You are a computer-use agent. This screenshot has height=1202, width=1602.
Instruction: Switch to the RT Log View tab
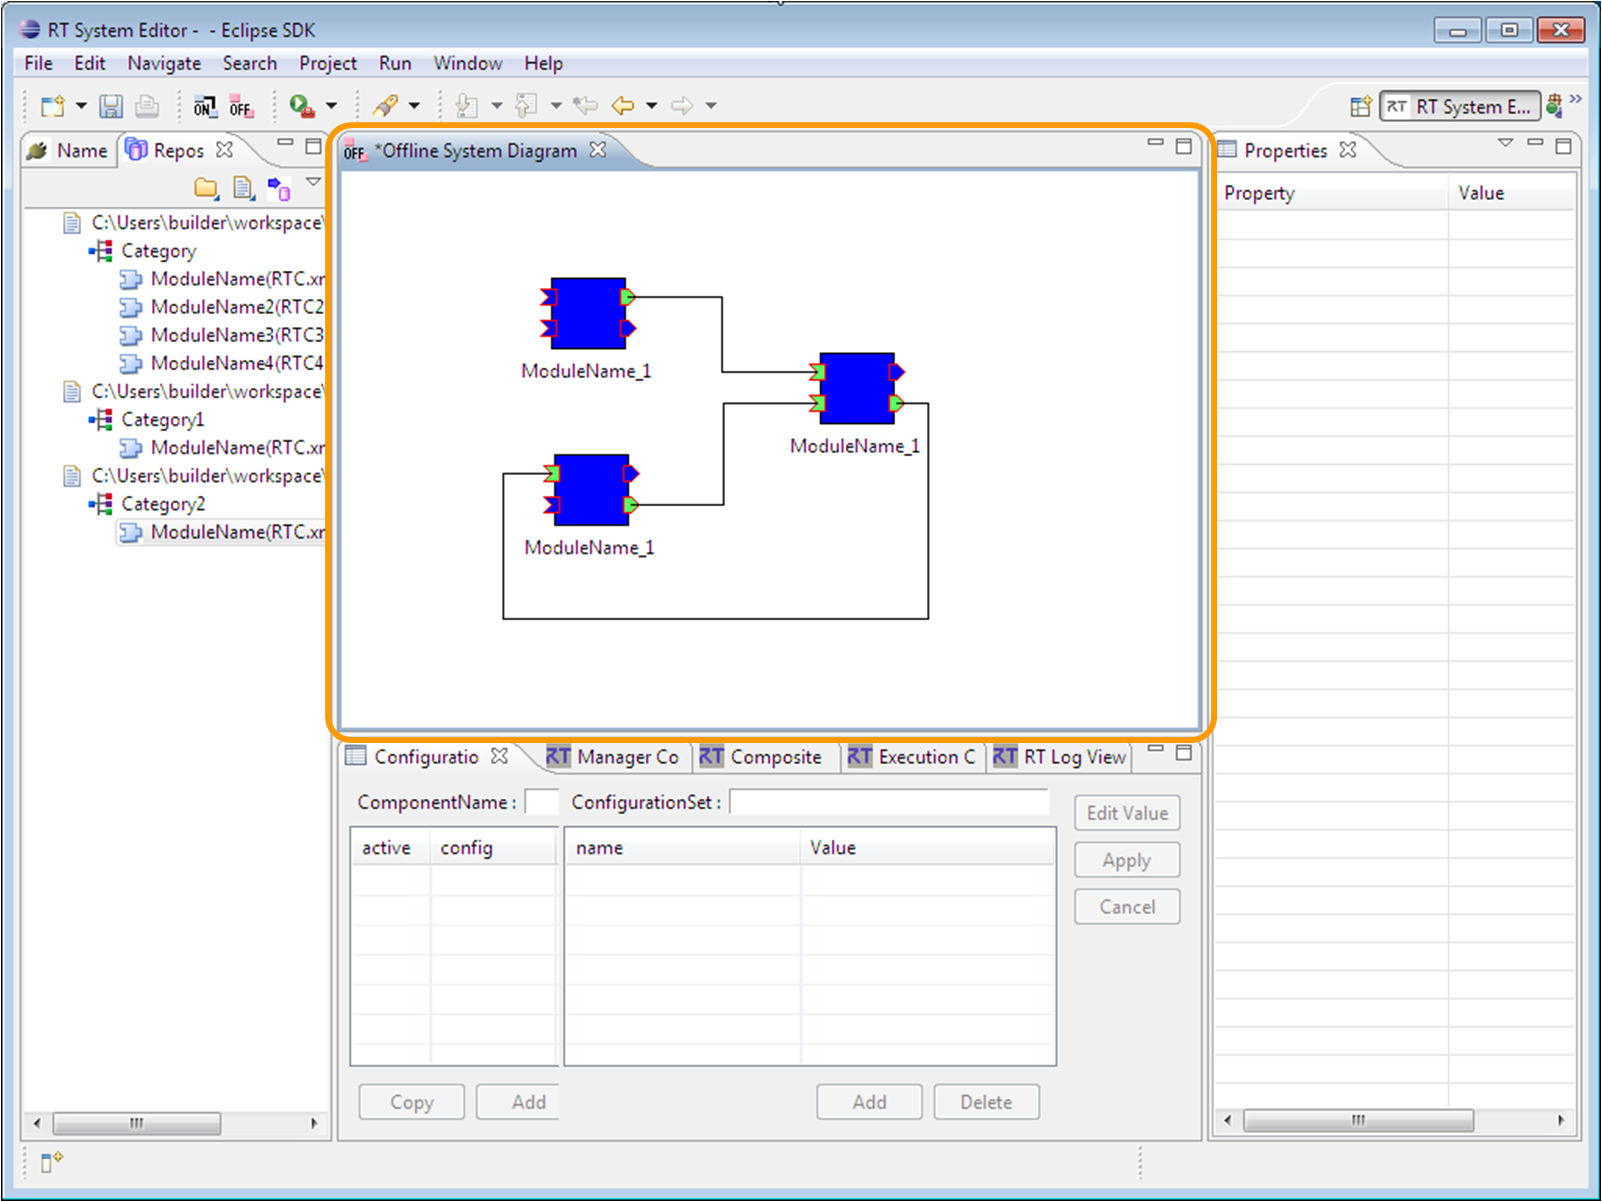pos(1060,757)
